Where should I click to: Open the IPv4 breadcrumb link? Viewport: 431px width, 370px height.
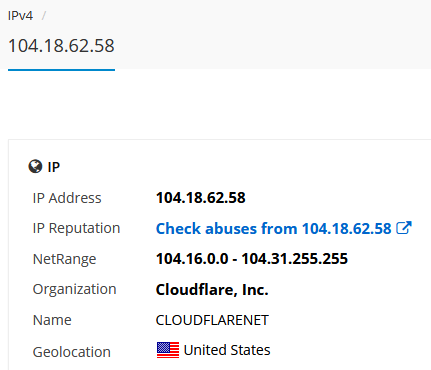click(20, 16)
